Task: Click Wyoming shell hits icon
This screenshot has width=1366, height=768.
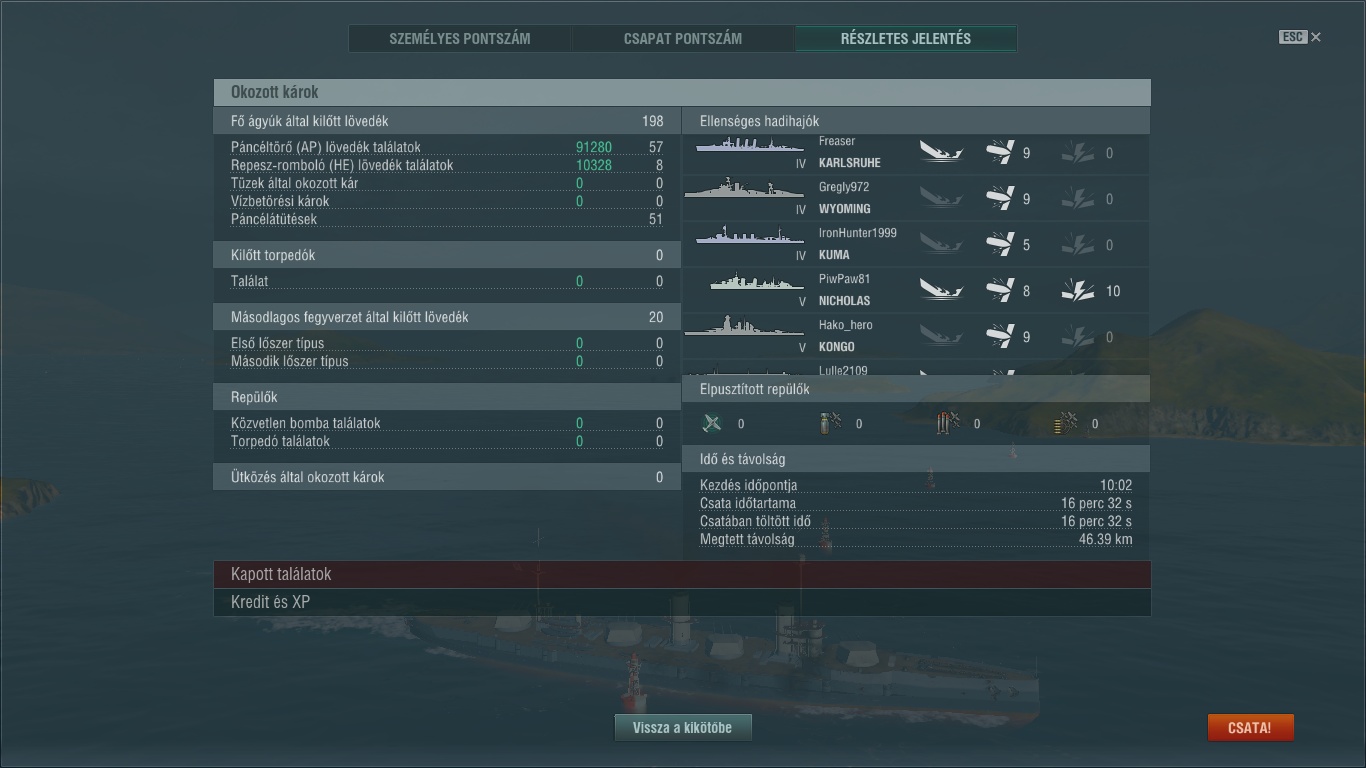Action: [999, 199]
